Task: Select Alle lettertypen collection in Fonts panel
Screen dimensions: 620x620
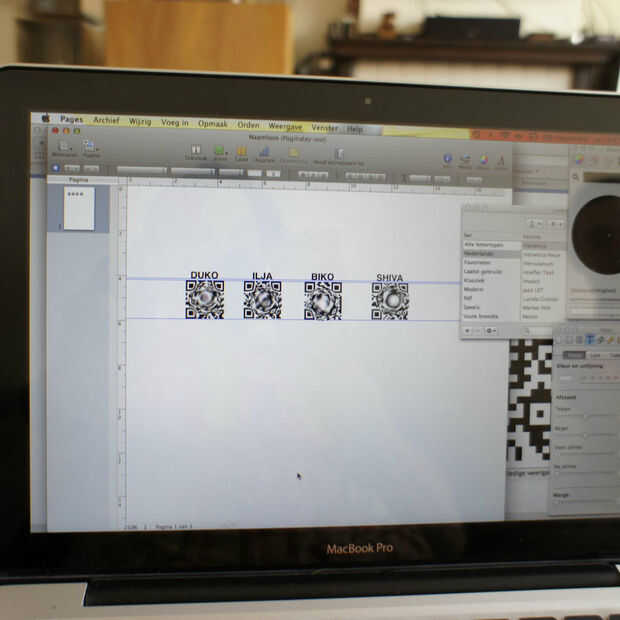Action: (484, 245)
